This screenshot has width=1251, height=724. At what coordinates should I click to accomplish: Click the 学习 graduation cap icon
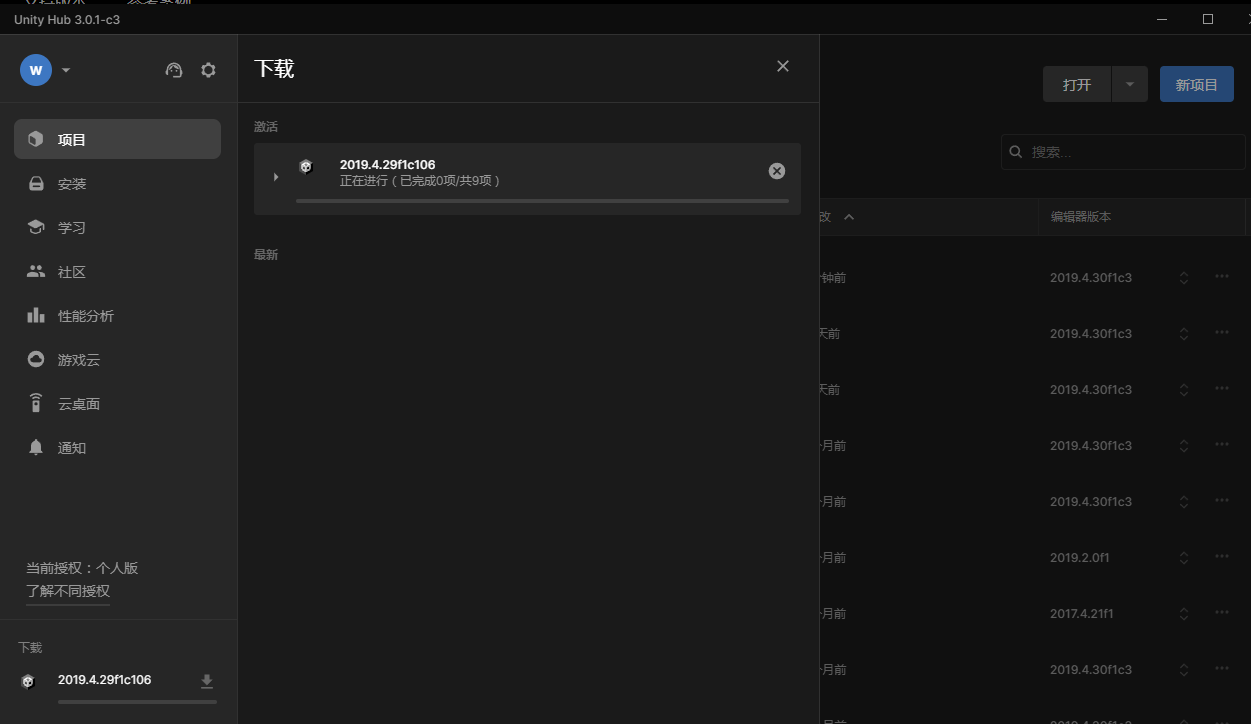(36, 227)
